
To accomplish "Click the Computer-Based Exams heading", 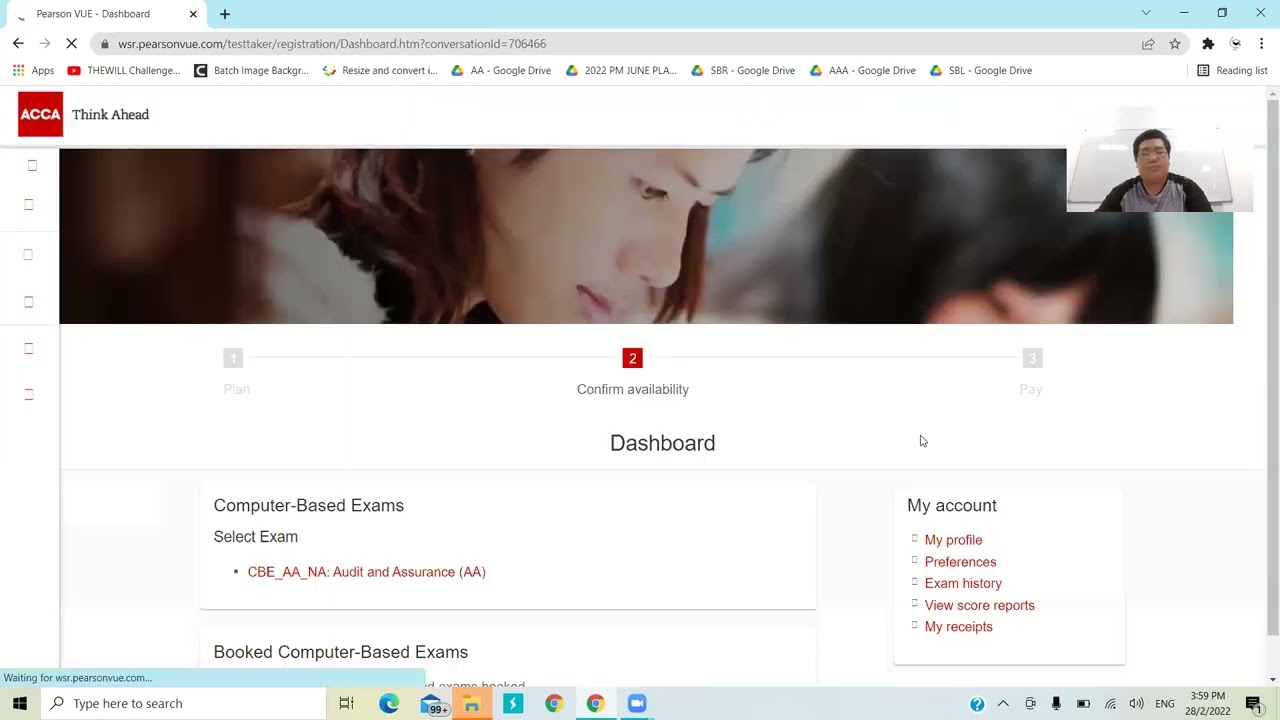I will [308, 506].
